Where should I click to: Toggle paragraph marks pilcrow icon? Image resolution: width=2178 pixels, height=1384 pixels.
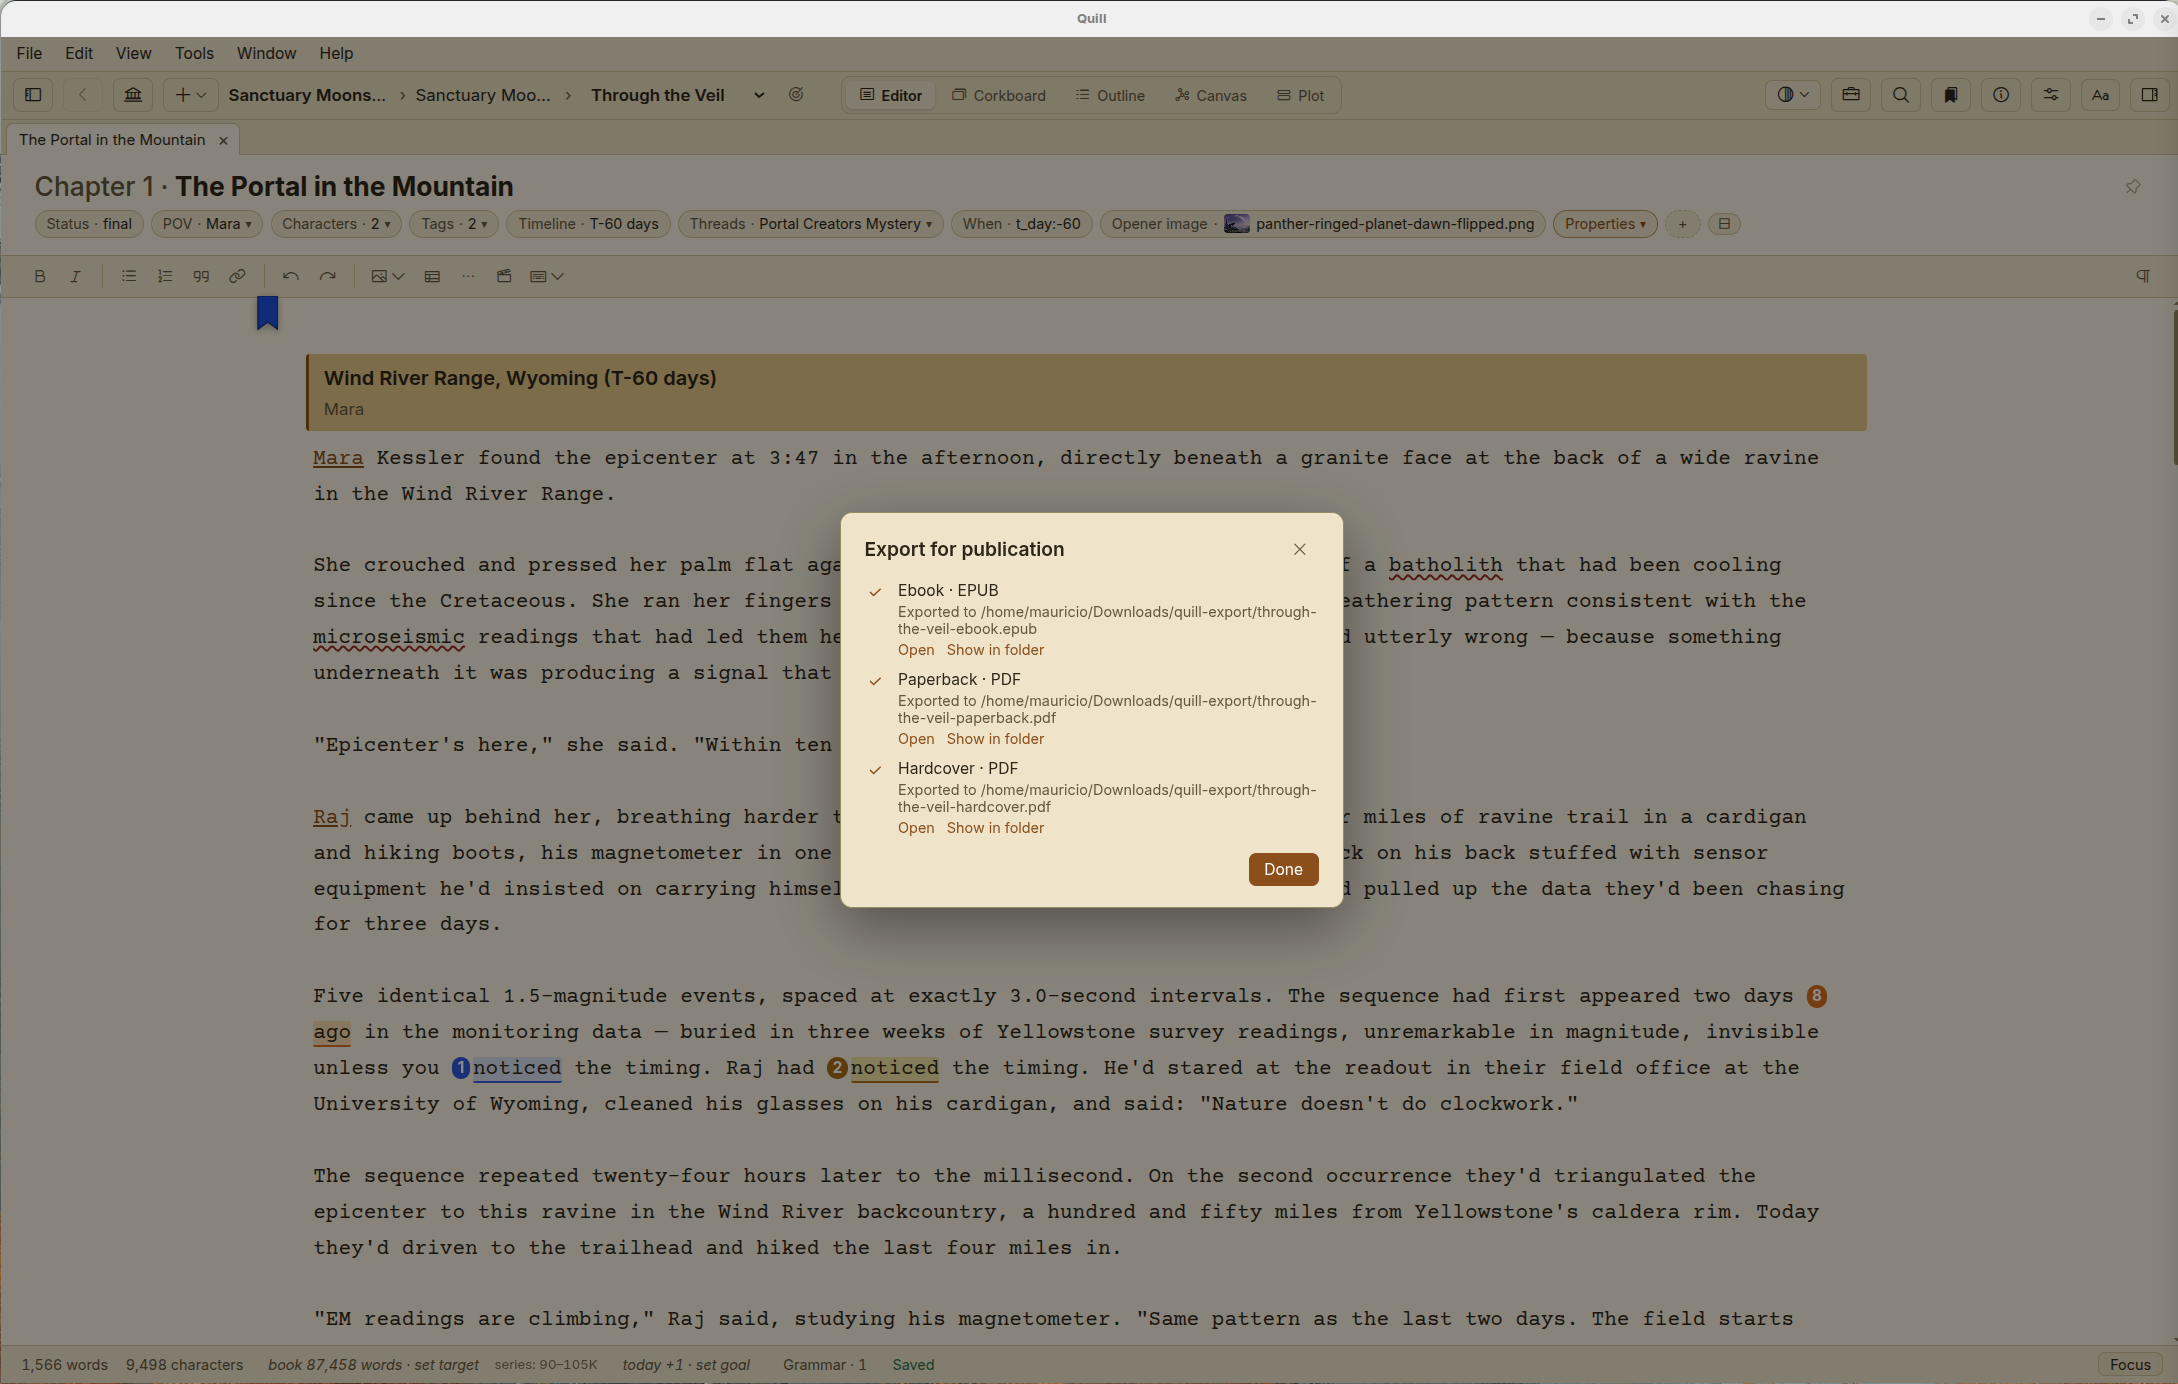pyautogui.click(x=2142, y=276)
